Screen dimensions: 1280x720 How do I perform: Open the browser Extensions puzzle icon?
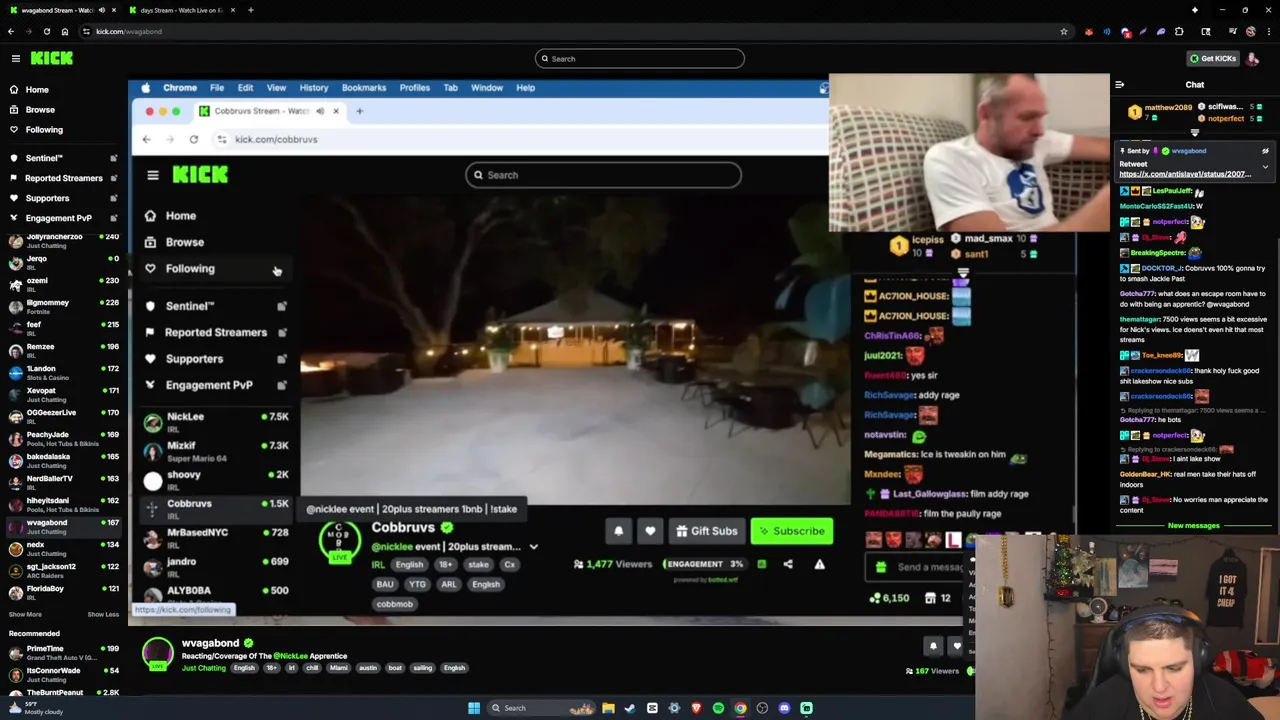[x=1179, y=31]
